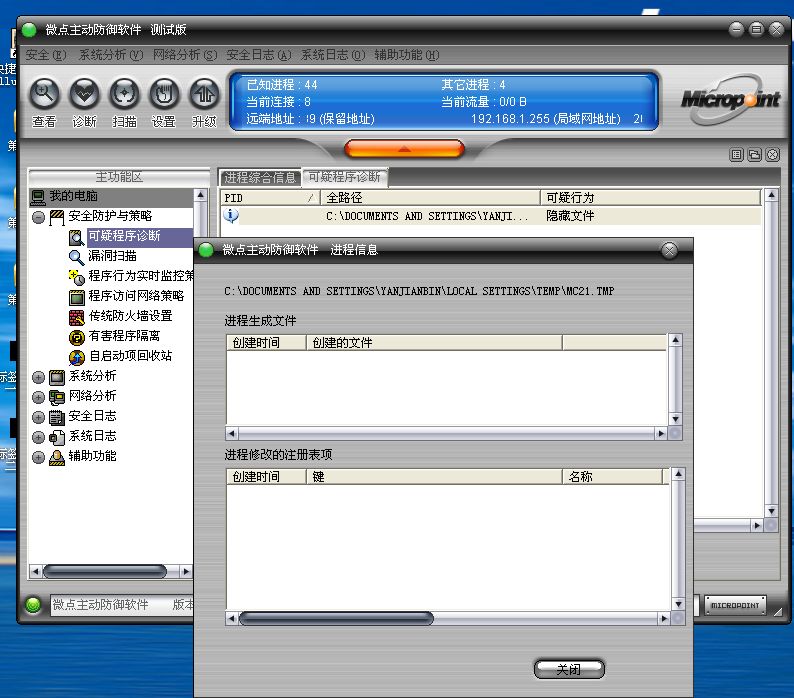This screenshot has height=698, width=794.
Task: Click the 键 column header in registry list
Action: tap(434, 477)
